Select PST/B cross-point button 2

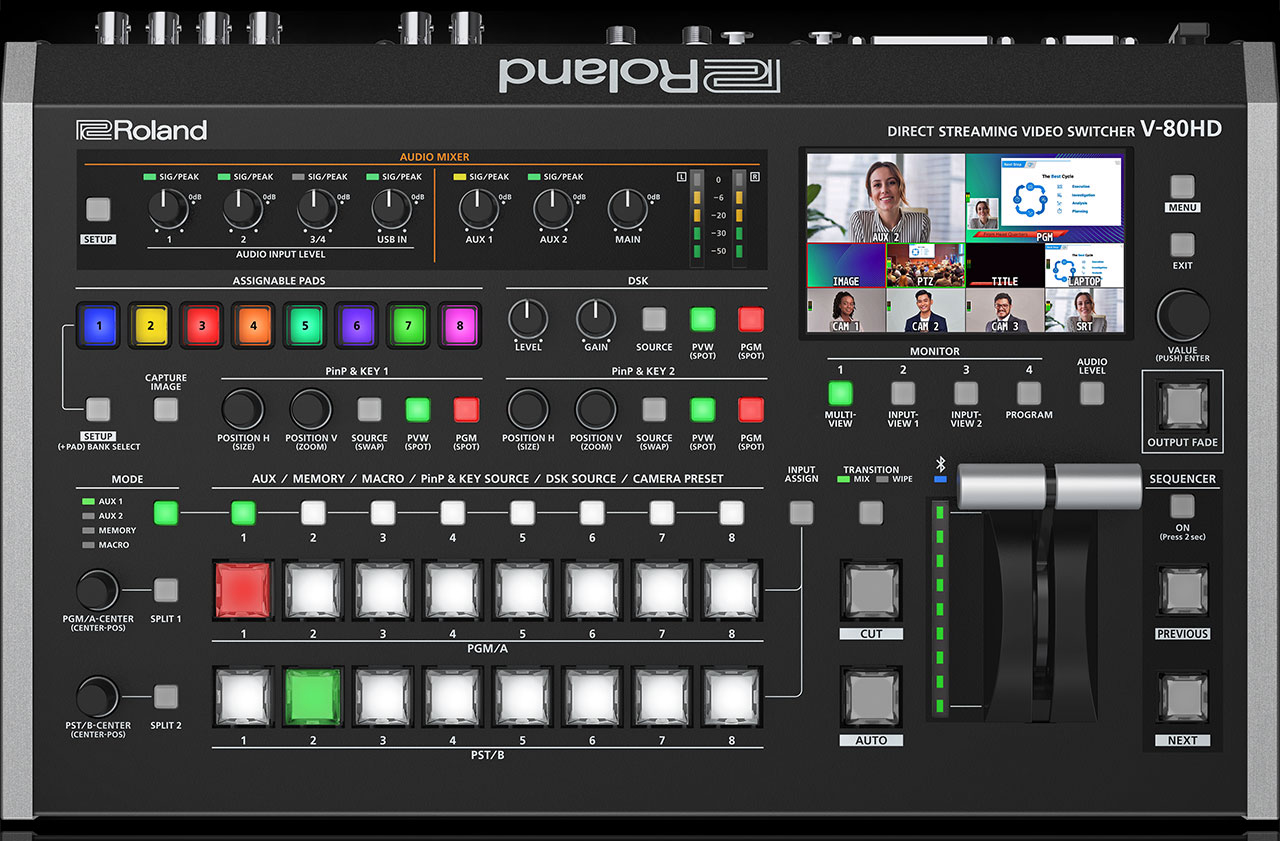313,697
